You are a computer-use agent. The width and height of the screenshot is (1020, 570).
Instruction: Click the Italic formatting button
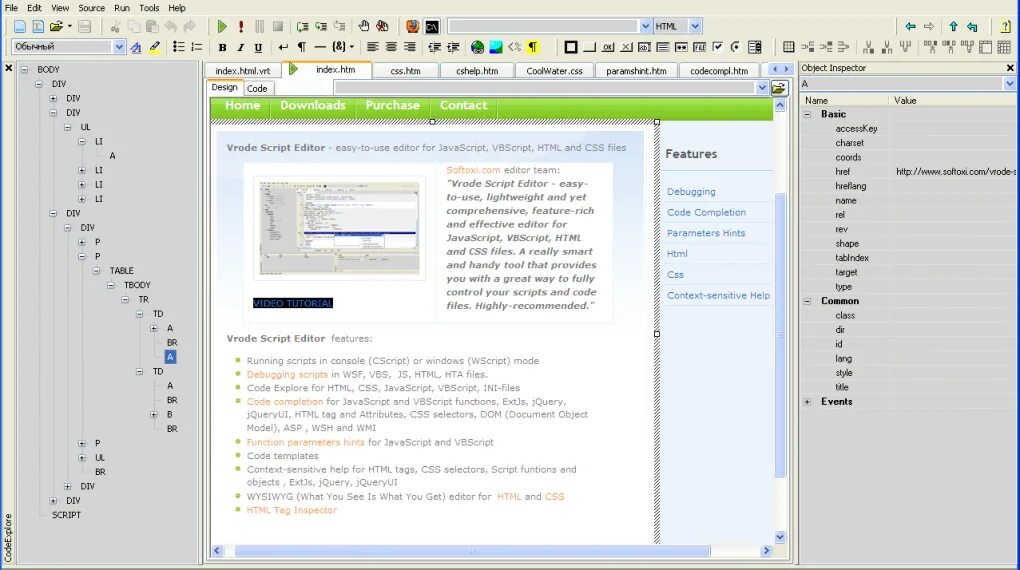pos(240,47)
